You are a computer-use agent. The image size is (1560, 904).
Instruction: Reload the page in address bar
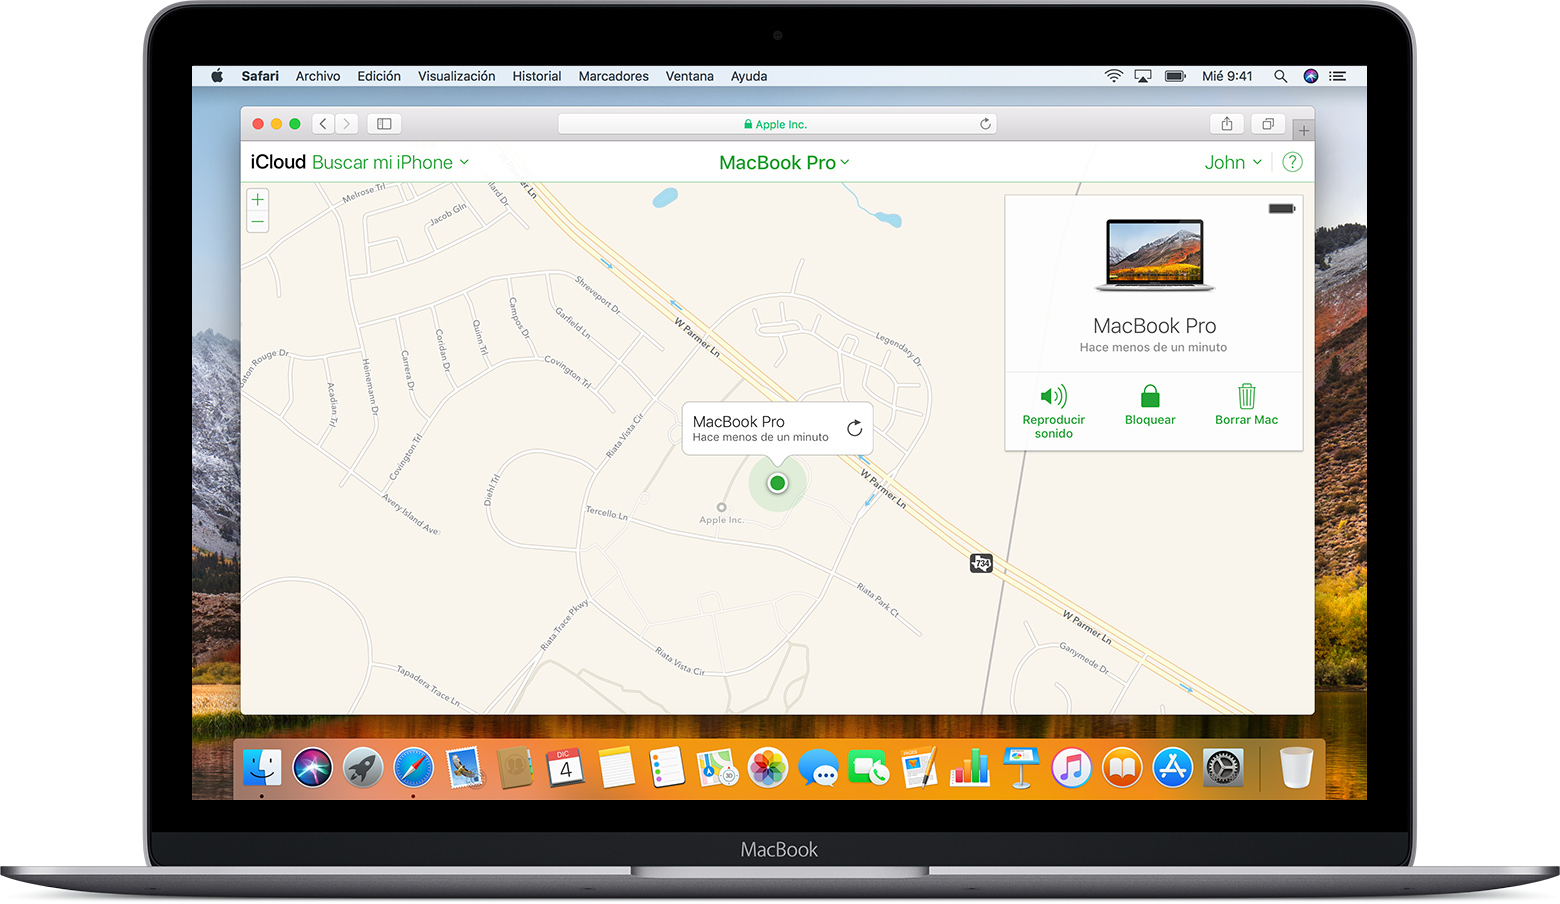coord(985,124)
